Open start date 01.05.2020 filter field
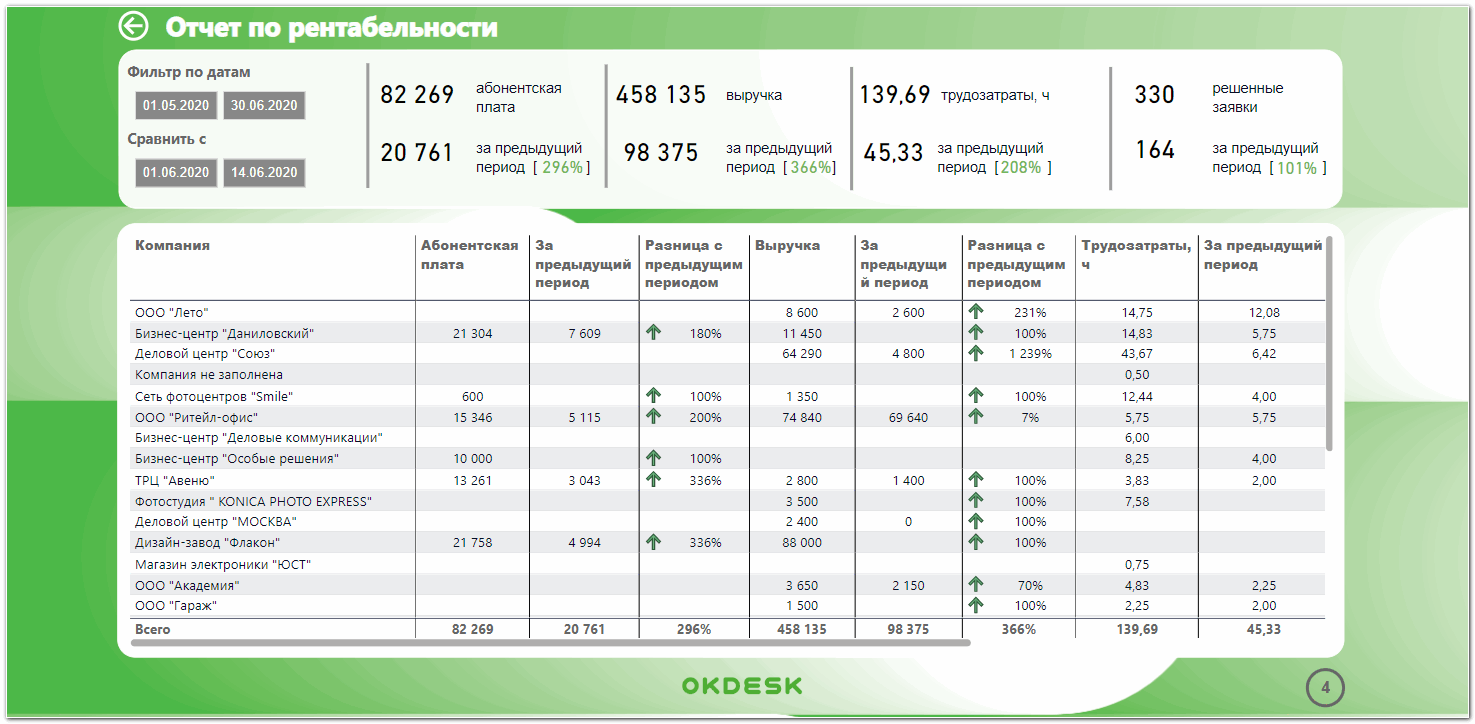 178,105
